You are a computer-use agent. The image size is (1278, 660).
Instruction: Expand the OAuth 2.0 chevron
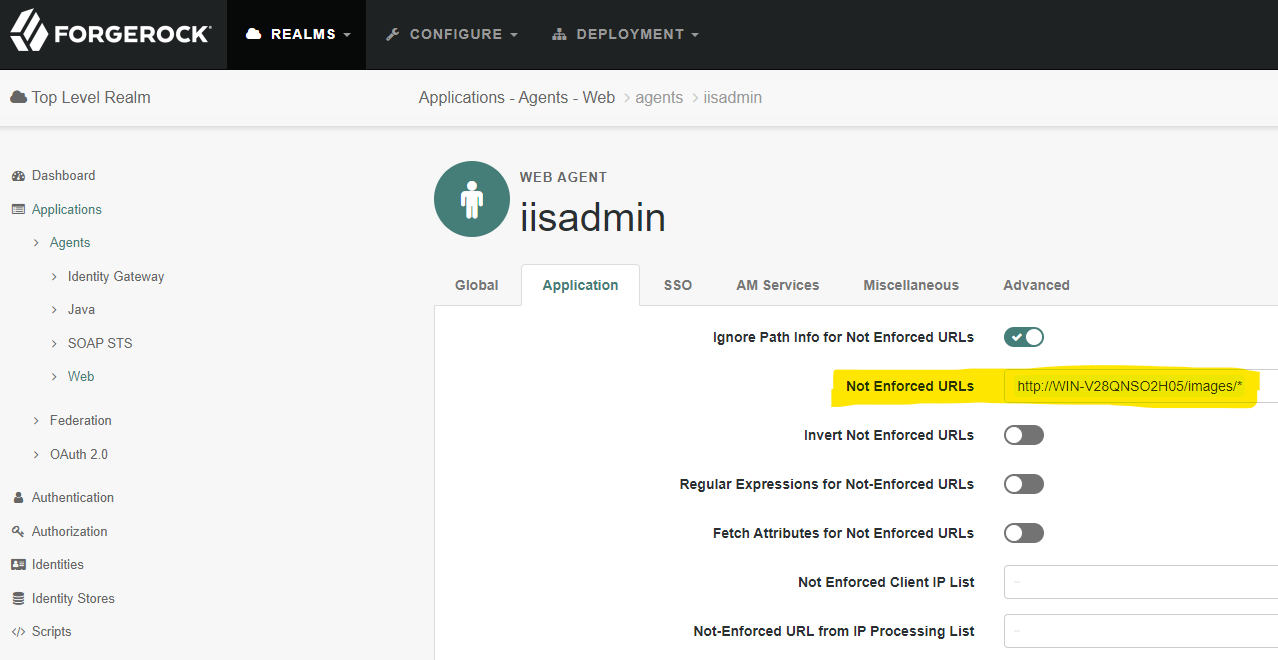[x=37, y=455]
